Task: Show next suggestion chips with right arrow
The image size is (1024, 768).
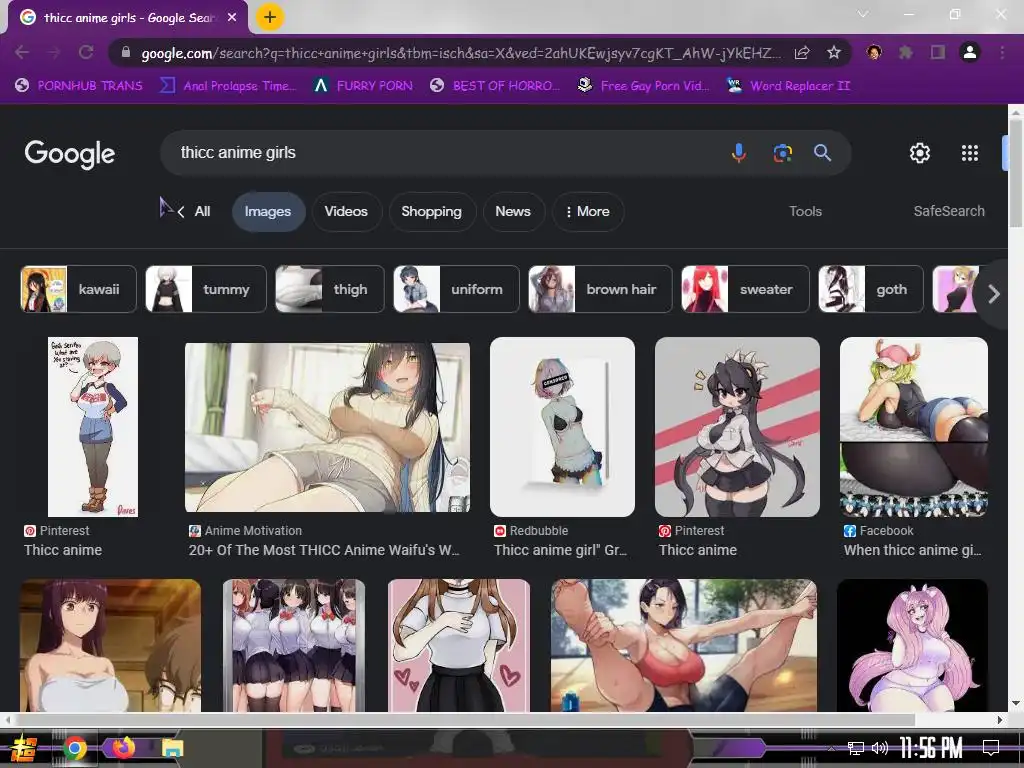Action: (x=994, y=294)
